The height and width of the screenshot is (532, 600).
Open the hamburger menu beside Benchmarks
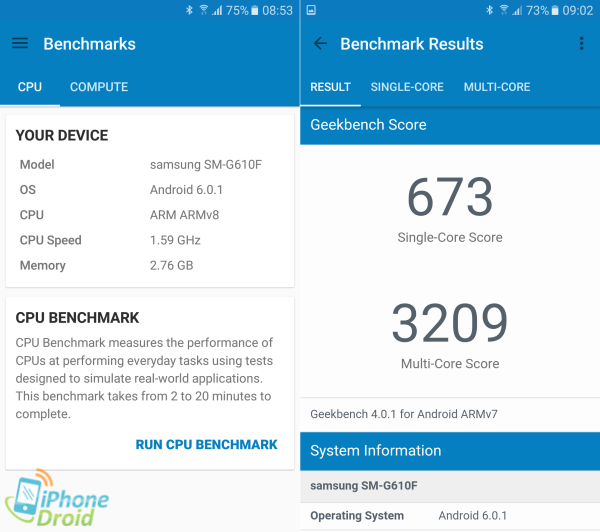tap(19, 44)
